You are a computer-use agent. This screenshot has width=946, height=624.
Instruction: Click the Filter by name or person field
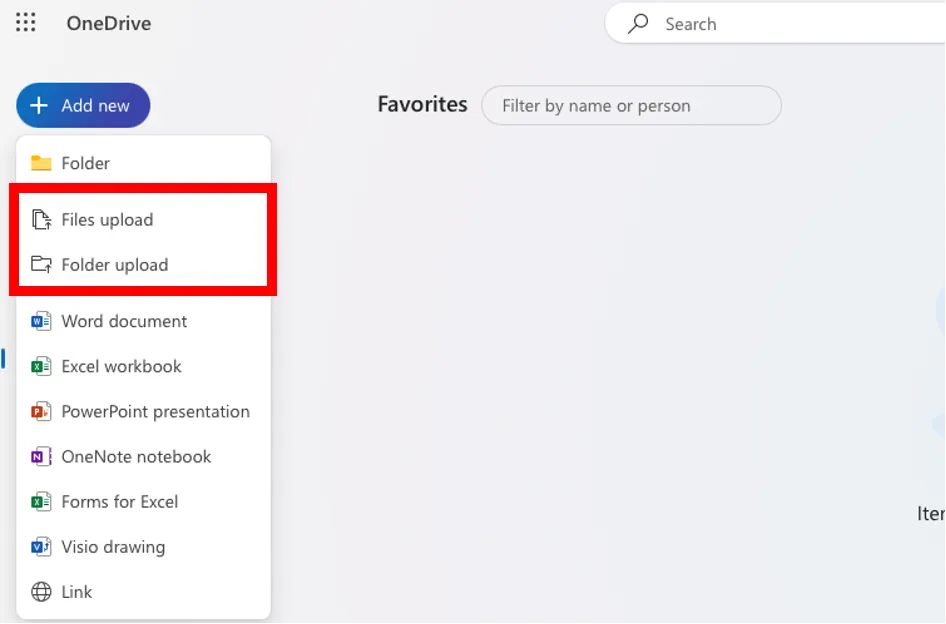pyautogui.click(x=631, y=106)
